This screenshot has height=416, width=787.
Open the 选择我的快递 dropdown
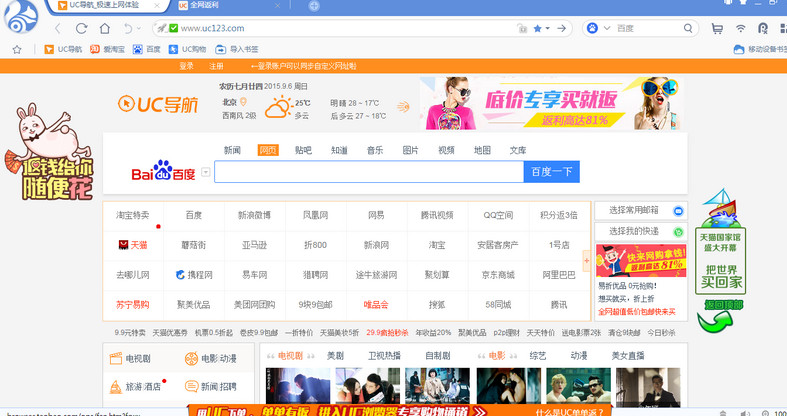640,232
